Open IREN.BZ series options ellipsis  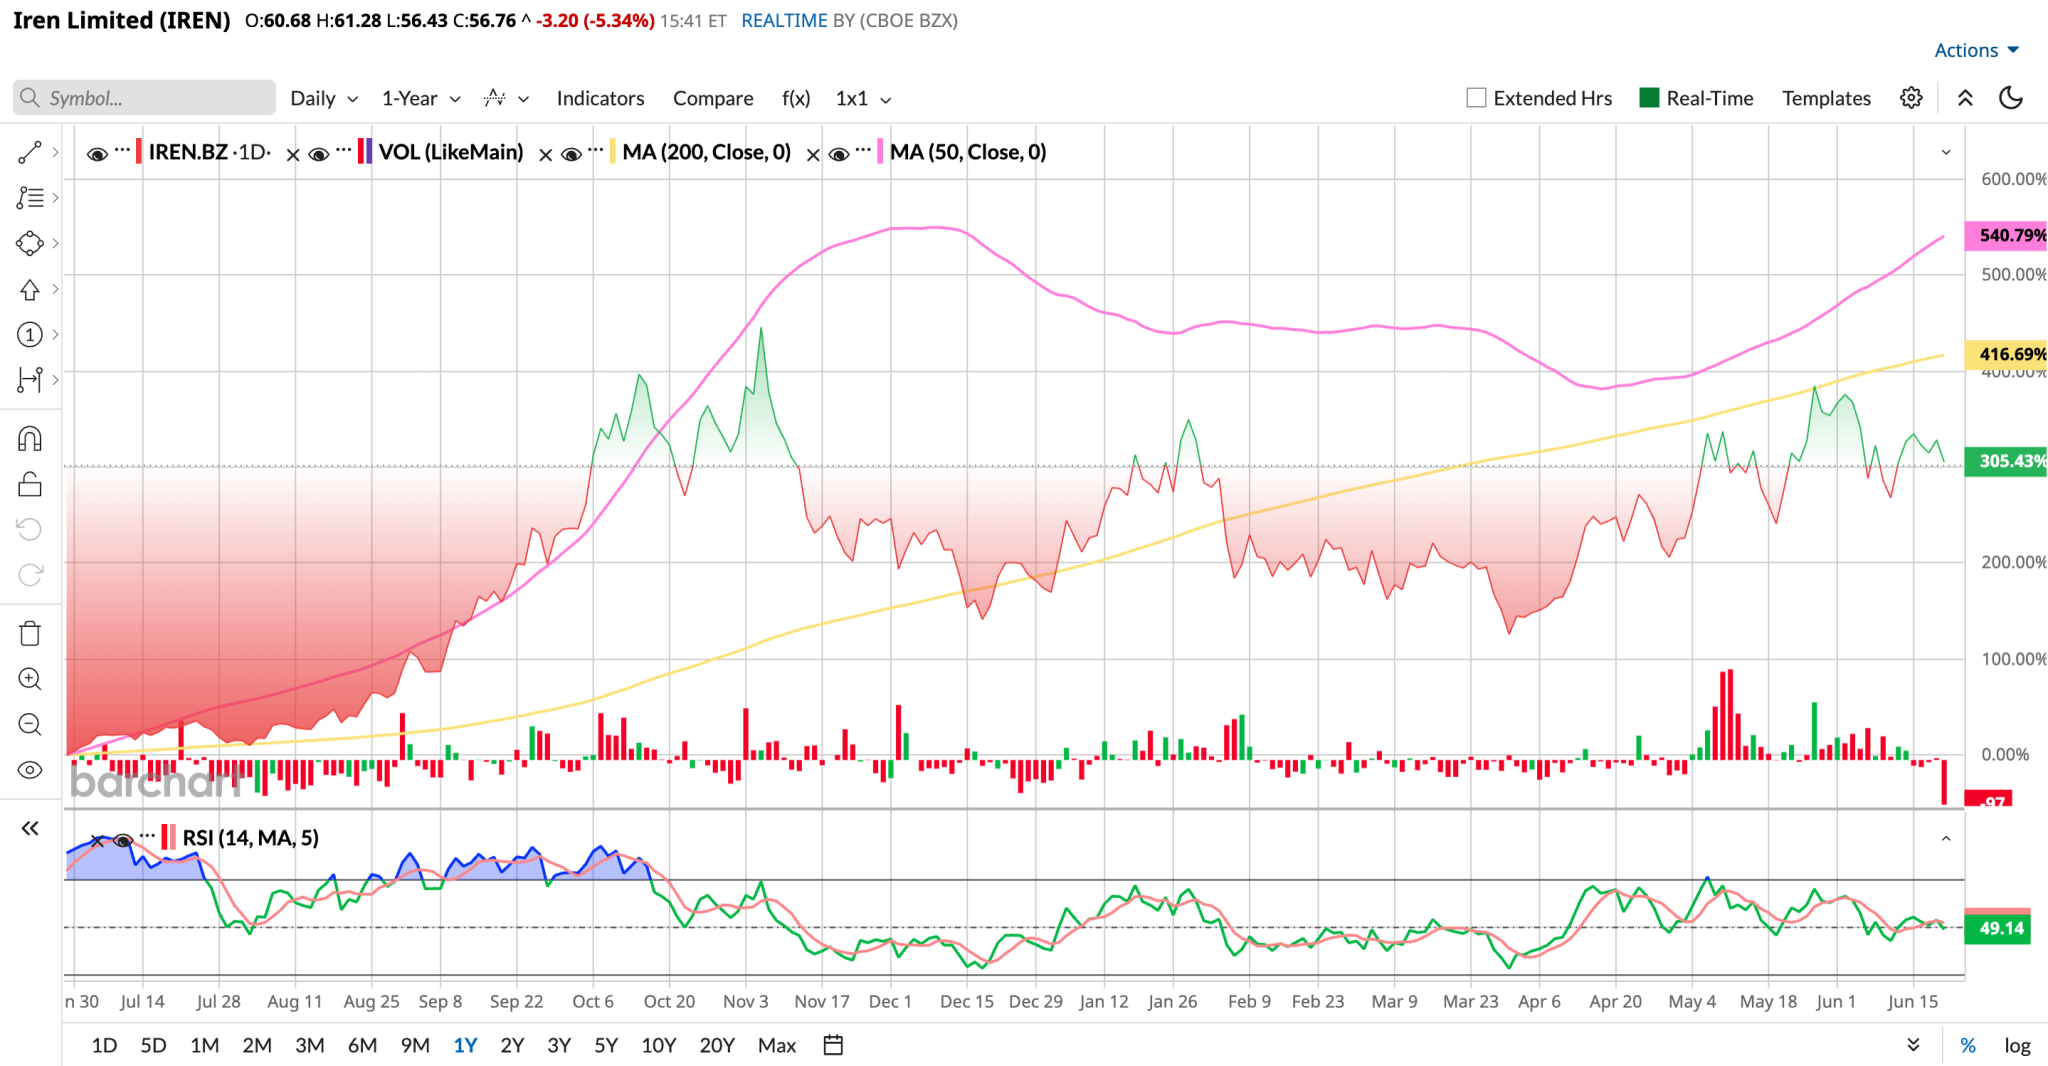[x=122, y=150]
